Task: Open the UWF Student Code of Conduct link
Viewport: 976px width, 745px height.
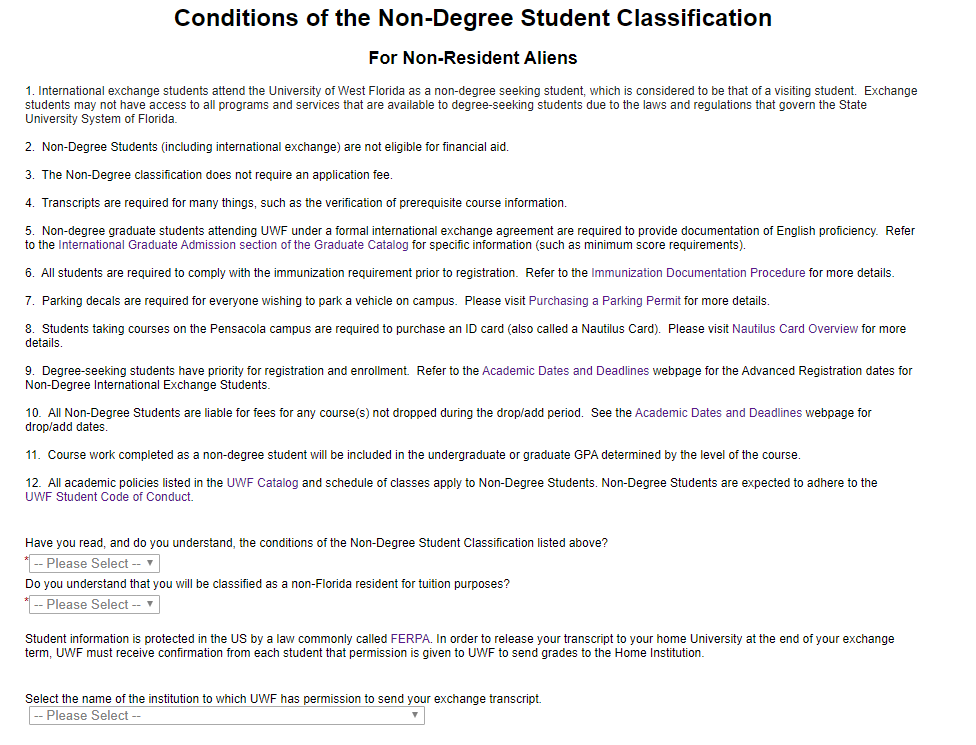Action: [x=108, y=497]
